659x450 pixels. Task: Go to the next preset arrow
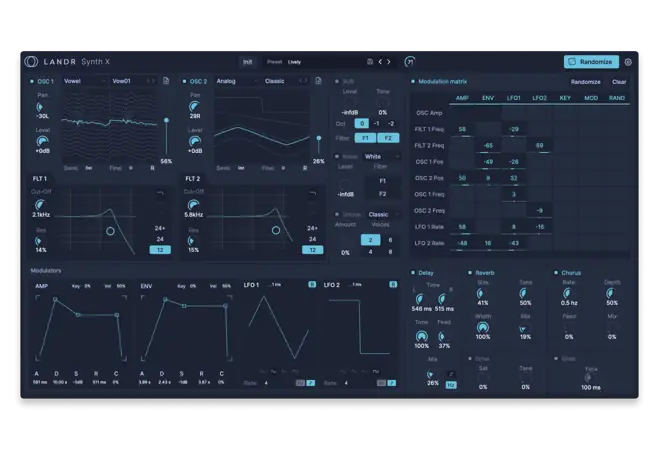coord(389,61)
